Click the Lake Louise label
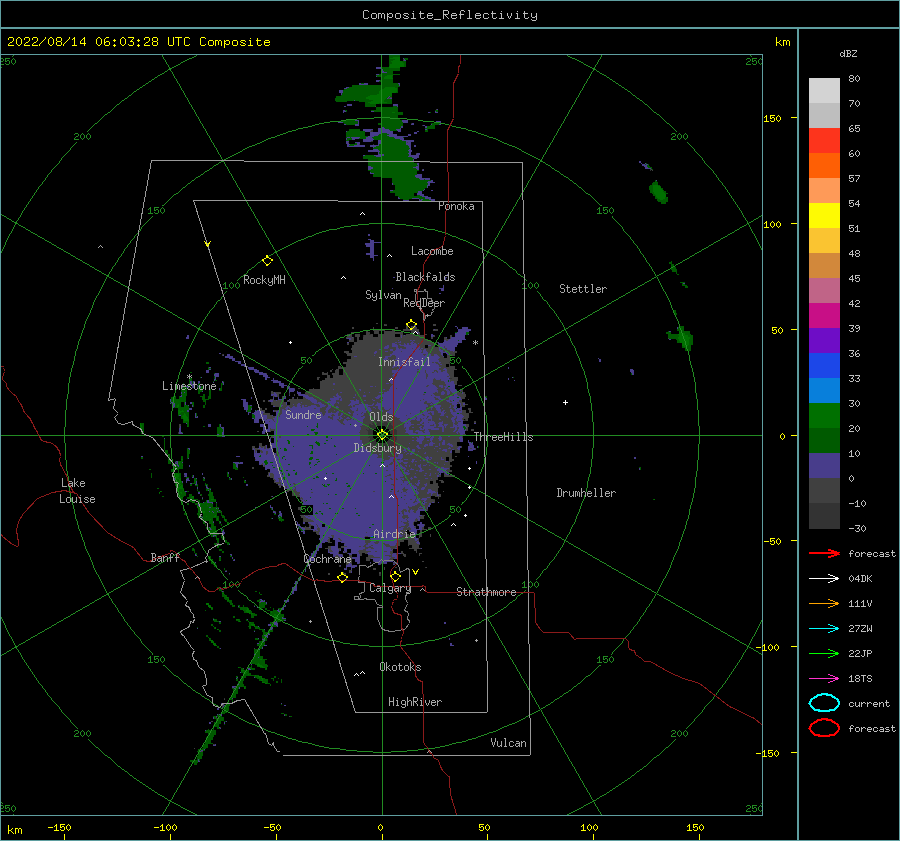 click(77, 491)
